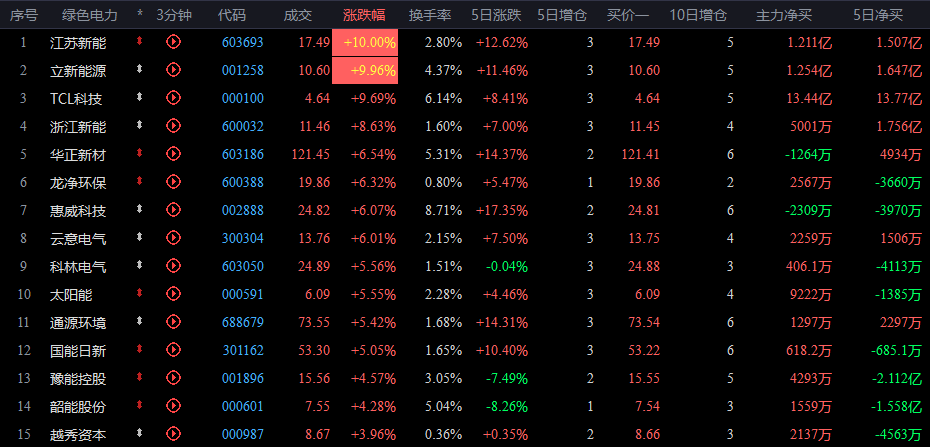This screenshot has height=447, width=930.
Task: Open 3-minute play icon for 龙净环保
Action: [x=173, y=181]
